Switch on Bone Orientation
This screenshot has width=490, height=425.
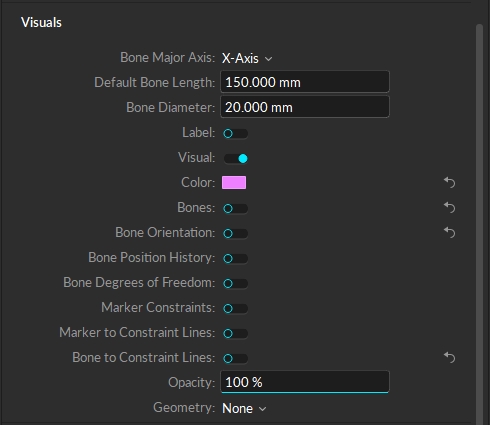(x=235, y=233)
